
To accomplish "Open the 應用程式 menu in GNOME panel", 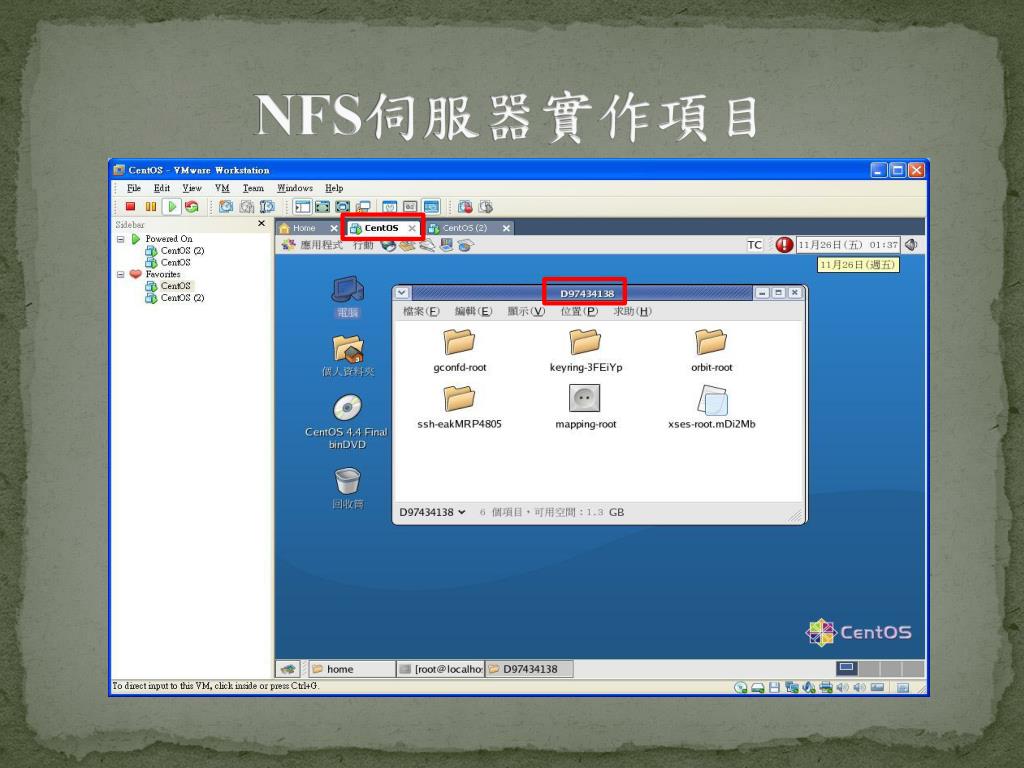I will click(x=313, y=245).
